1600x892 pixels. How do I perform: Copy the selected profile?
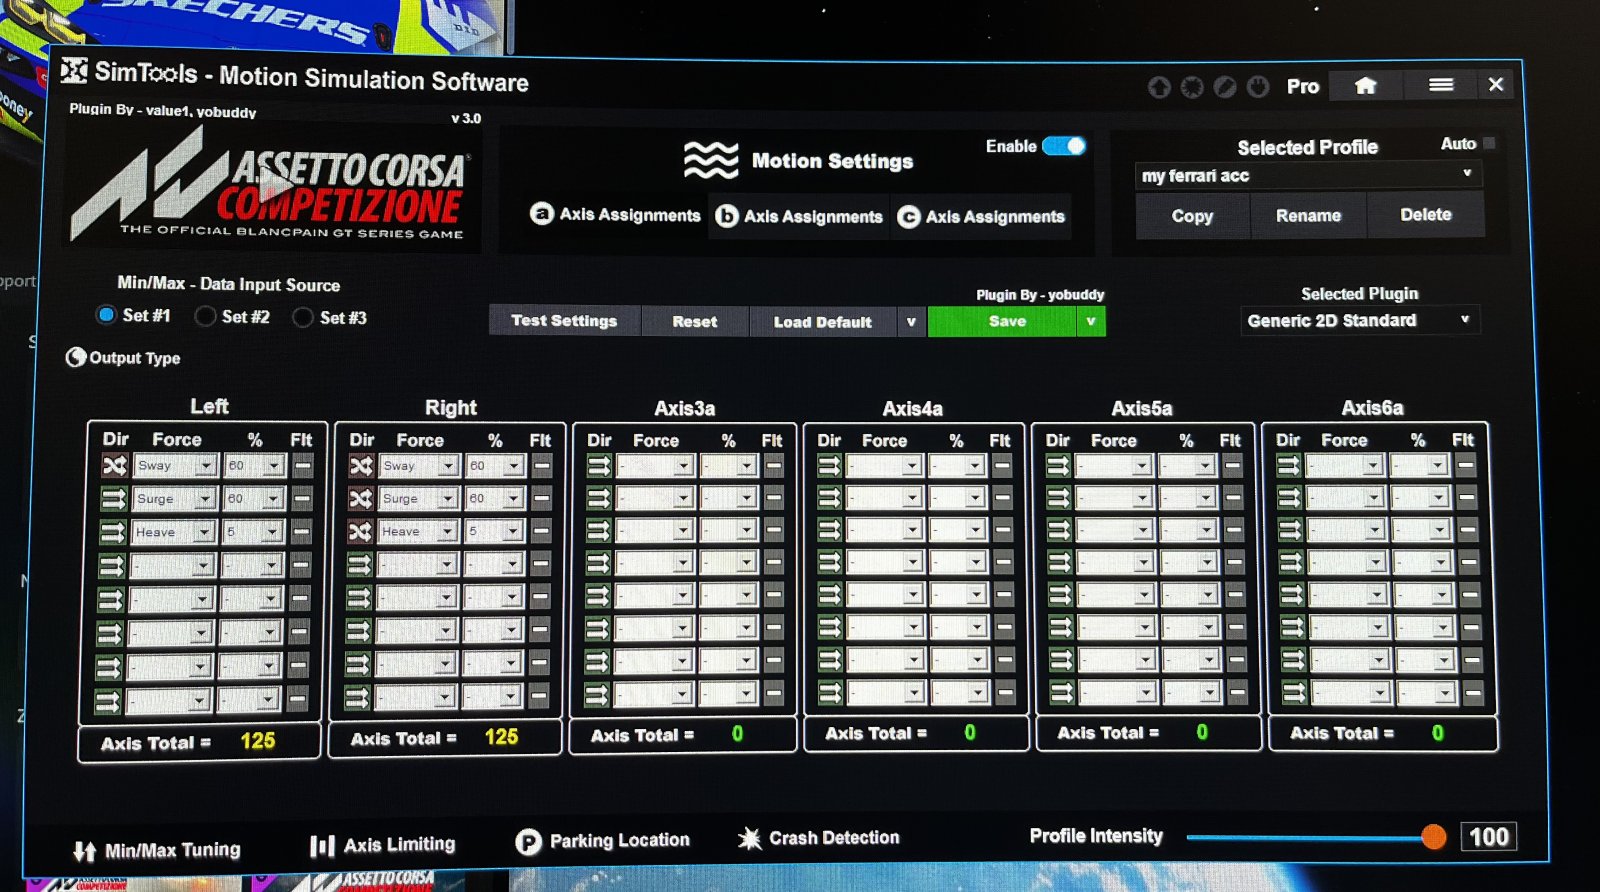1192,216
